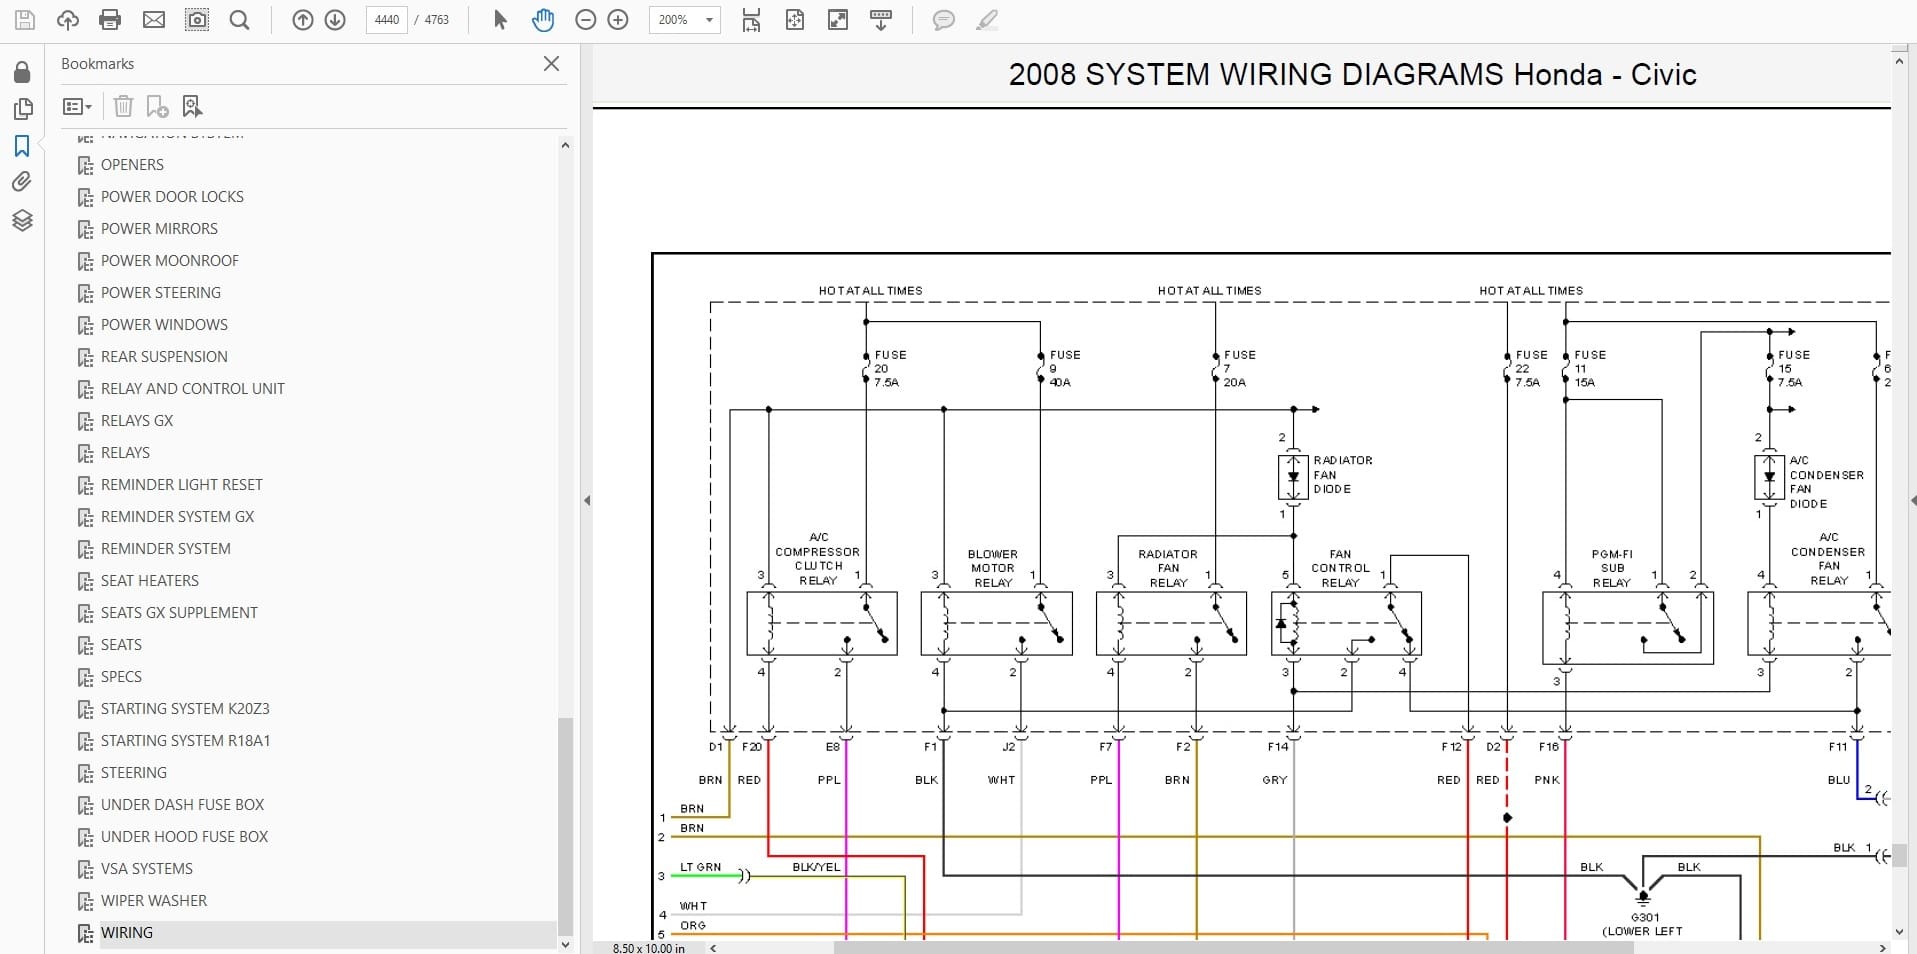
Task: Toggle the Bookmarks panel icon in sidebar
Action: click(22, 146)
